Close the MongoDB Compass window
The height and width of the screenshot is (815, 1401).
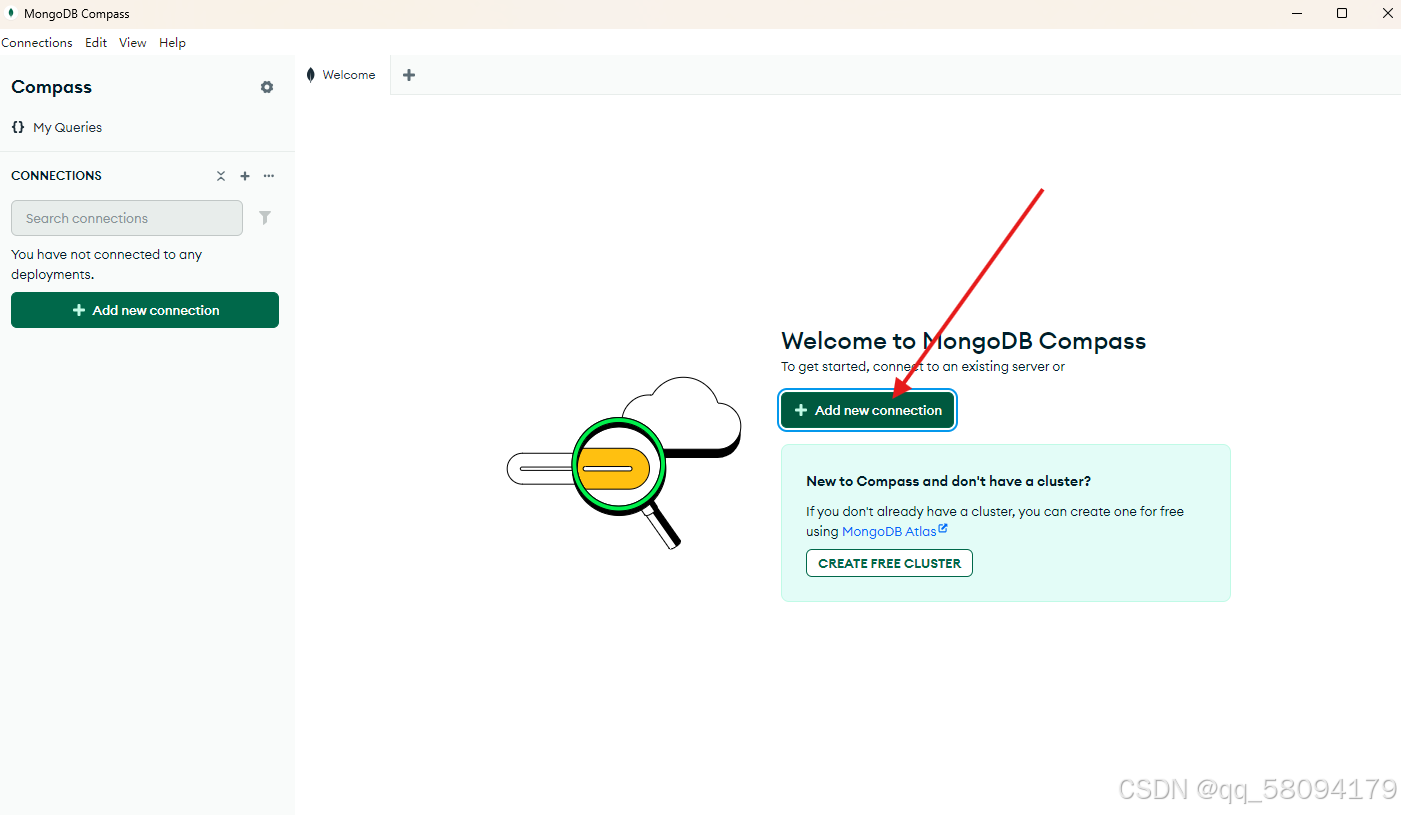(1386, 14)
